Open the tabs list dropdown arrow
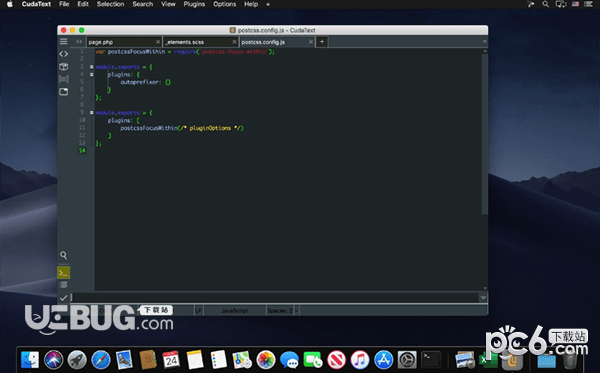Viewport: 600px width, 373px height. (484, 41)
